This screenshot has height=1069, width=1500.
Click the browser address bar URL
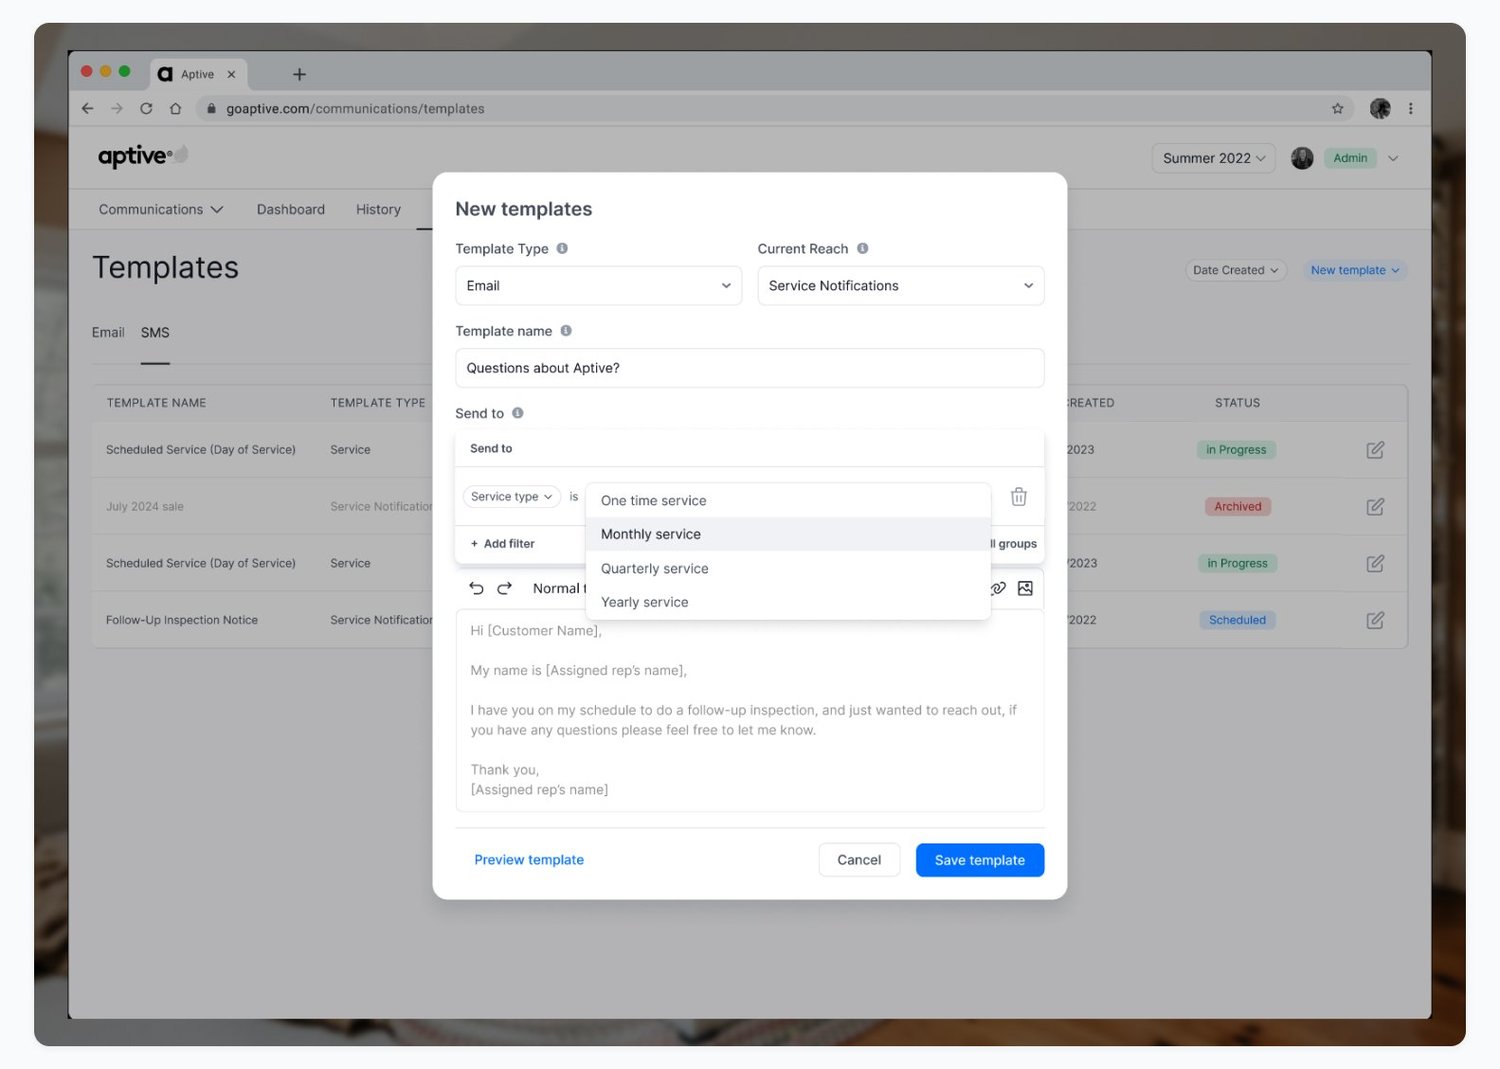point(355,108)
